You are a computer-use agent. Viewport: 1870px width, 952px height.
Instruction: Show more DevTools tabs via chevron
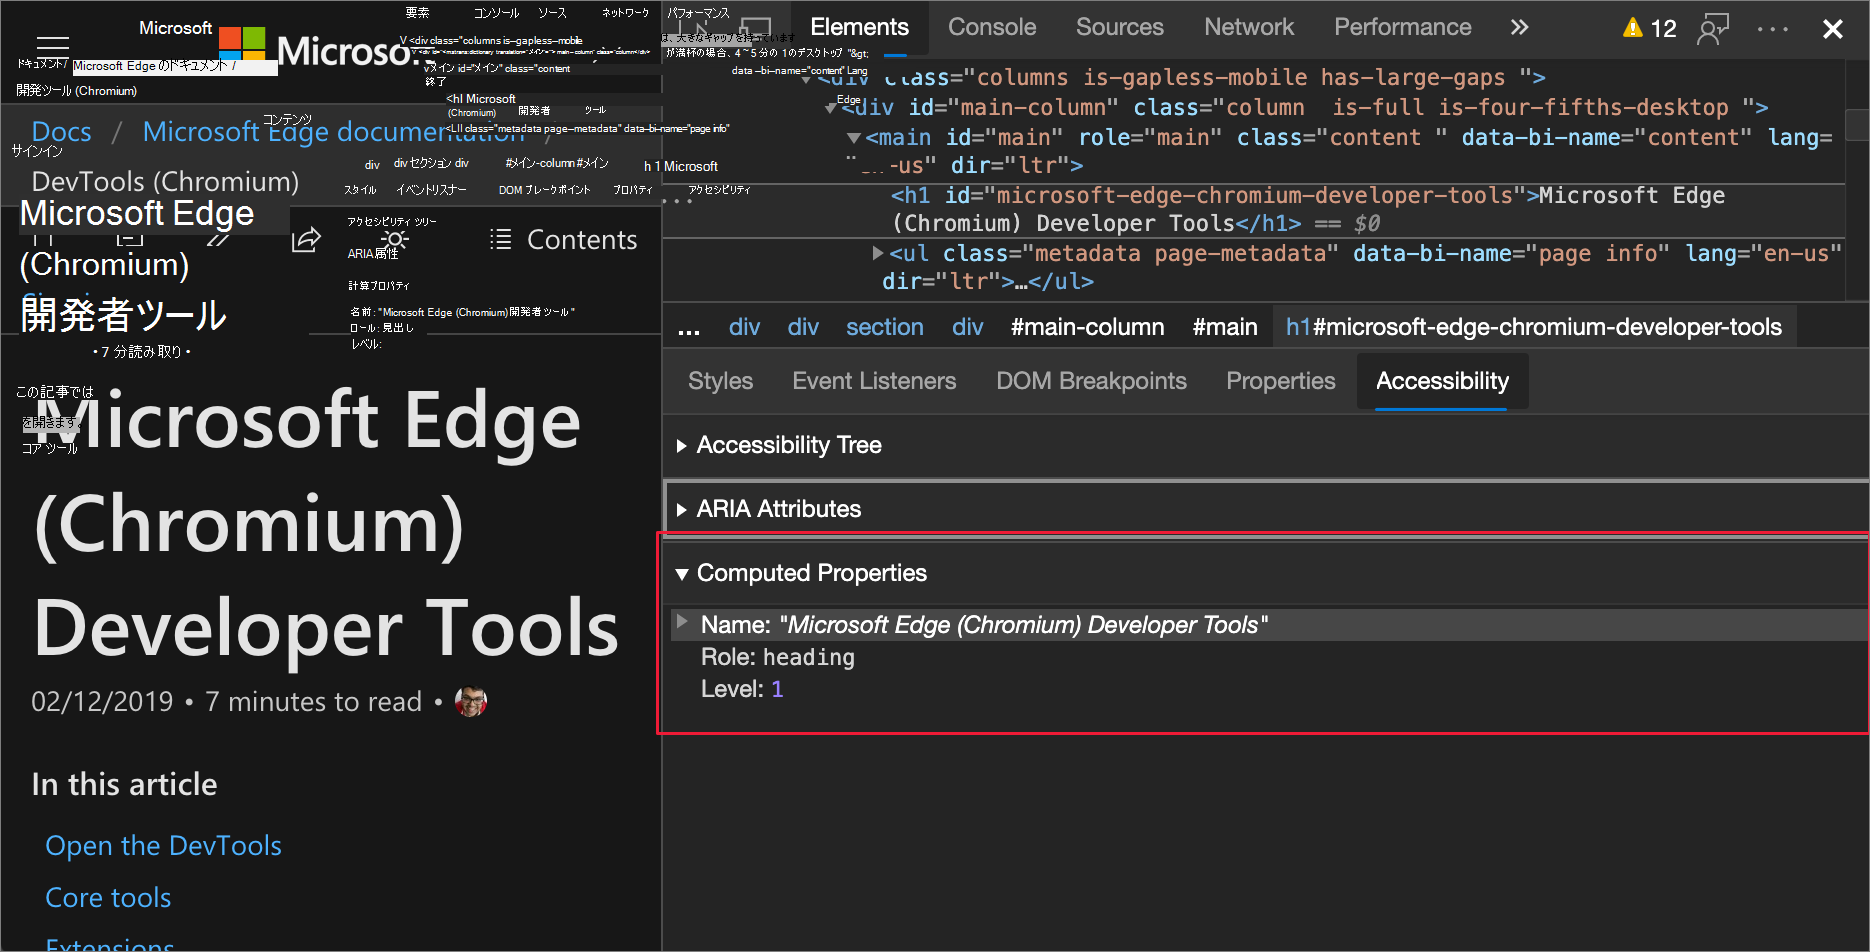click(1520, 27)
